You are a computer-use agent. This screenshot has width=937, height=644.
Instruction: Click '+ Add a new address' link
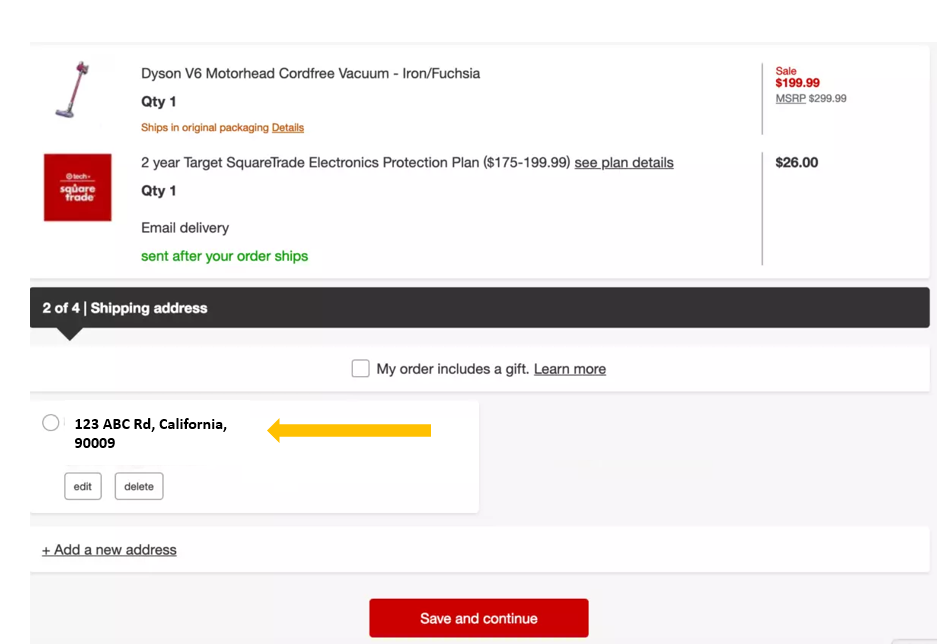(x=109, y=550)
